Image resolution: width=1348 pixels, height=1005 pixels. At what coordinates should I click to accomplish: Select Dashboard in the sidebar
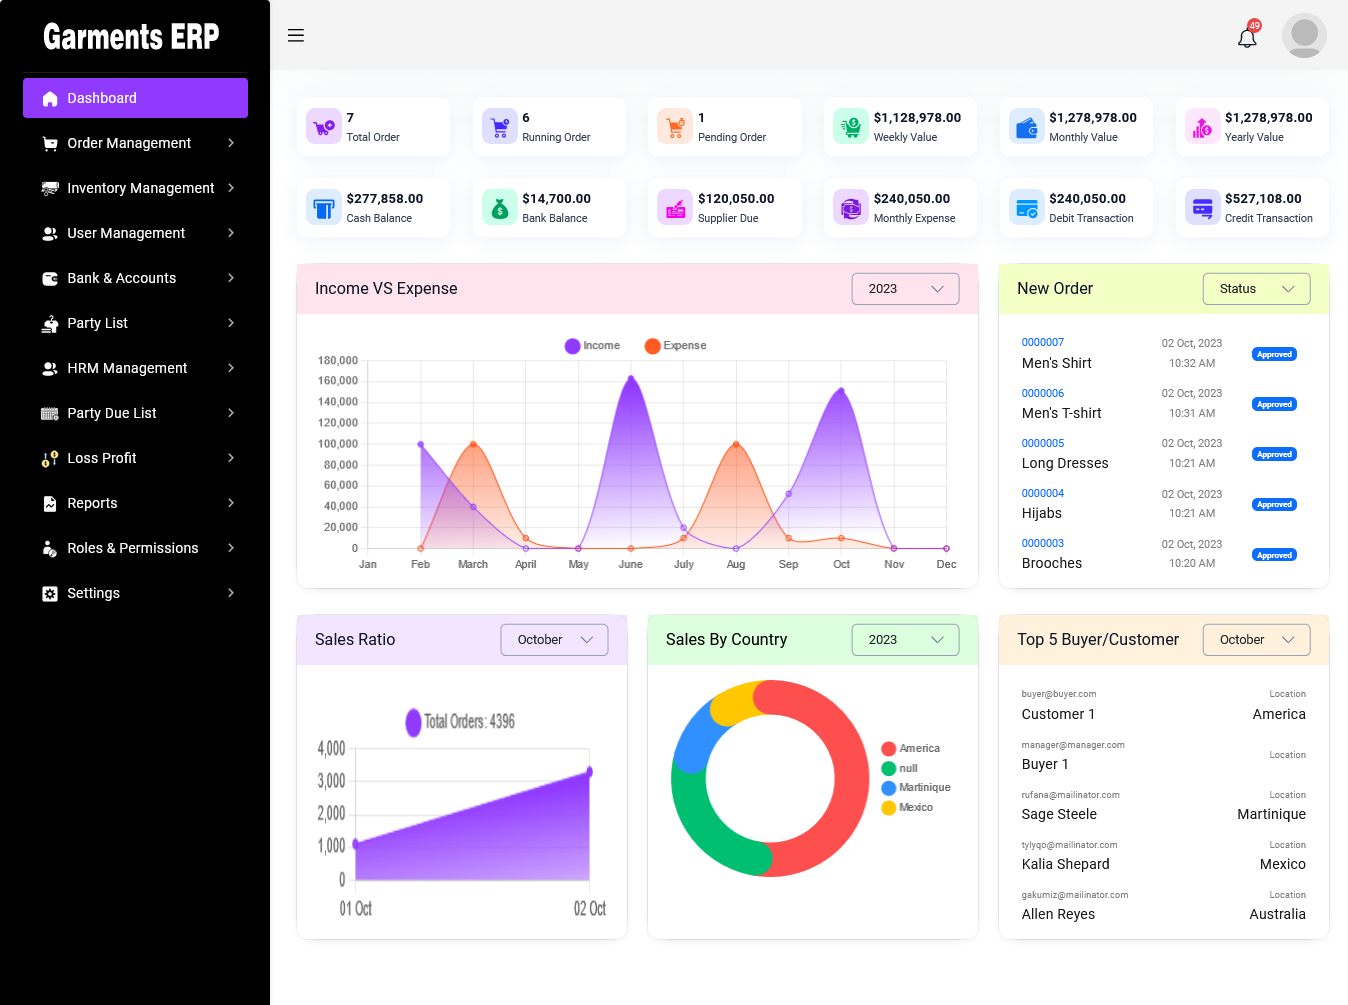coord(135,98)
